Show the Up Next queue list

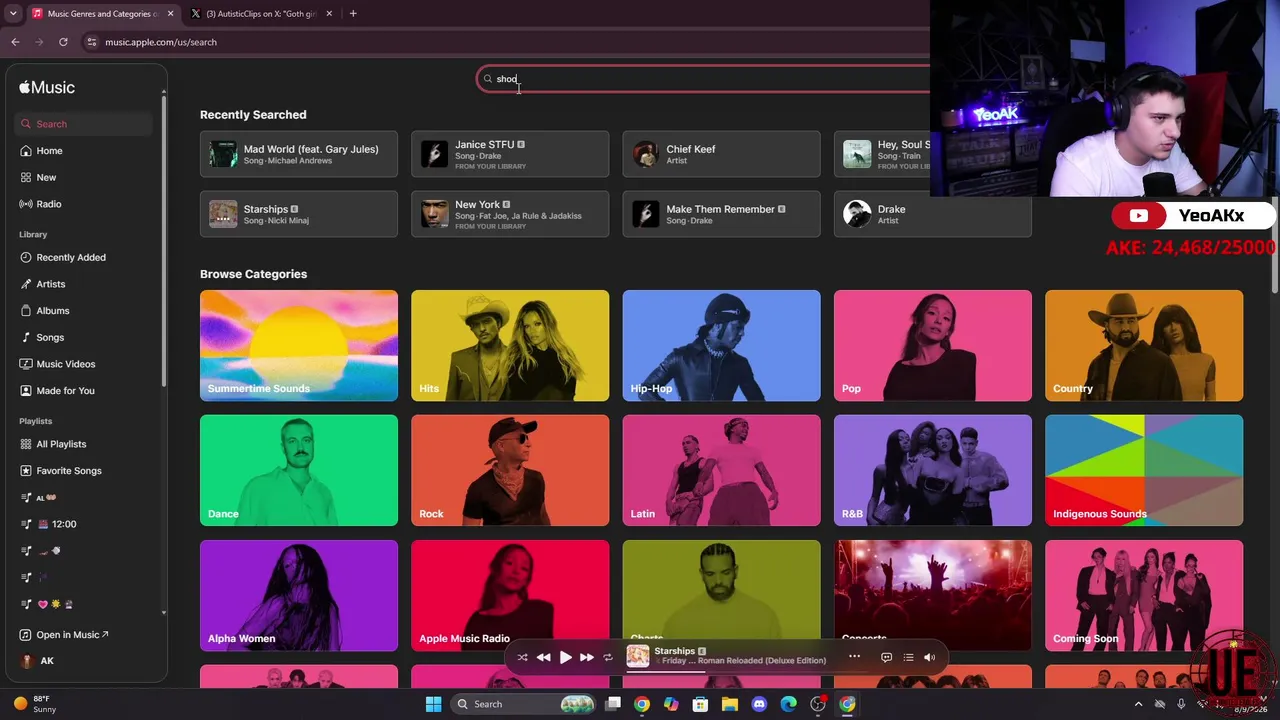[x=908, y=657]
